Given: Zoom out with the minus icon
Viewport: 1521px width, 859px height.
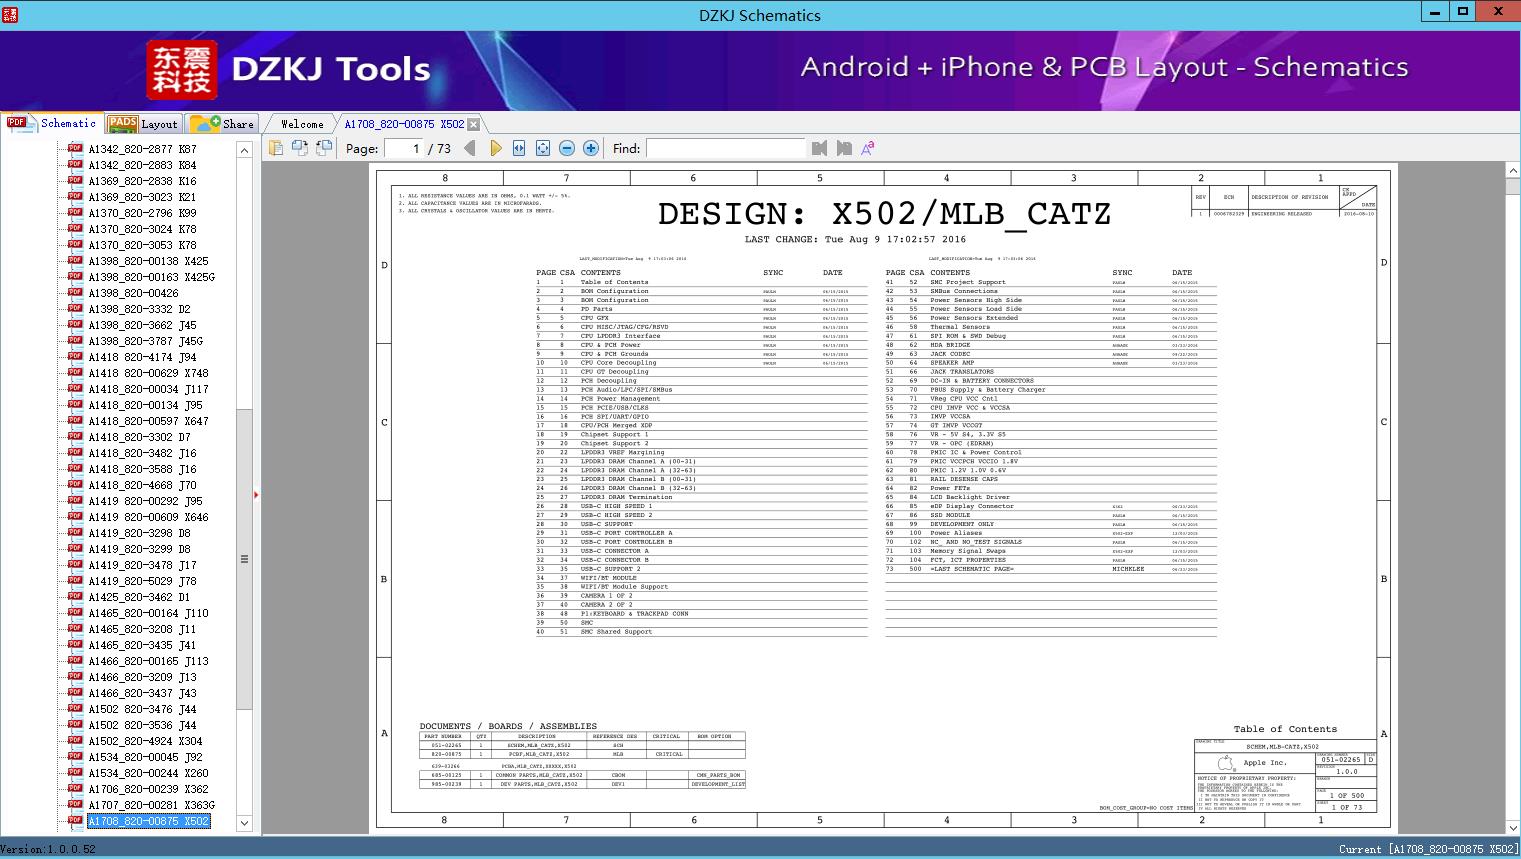Looking at the screenshot, I should point(567,148).
